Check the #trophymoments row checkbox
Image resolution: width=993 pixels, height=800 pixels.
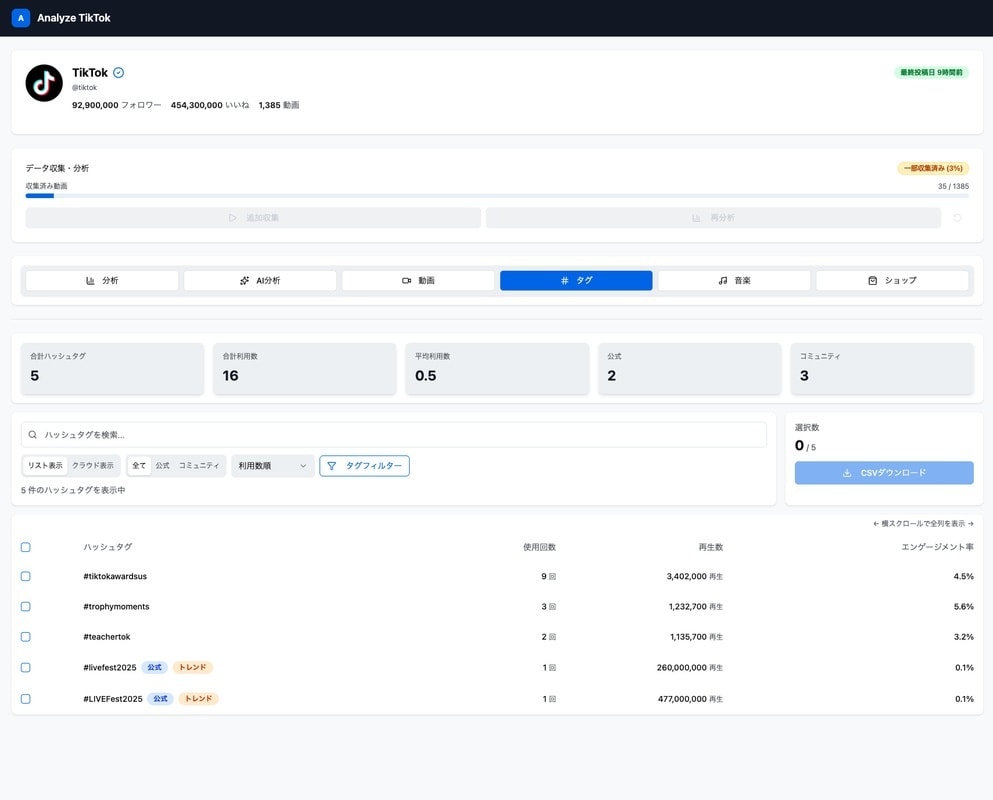pyautogui.click(x=25, y=607)
